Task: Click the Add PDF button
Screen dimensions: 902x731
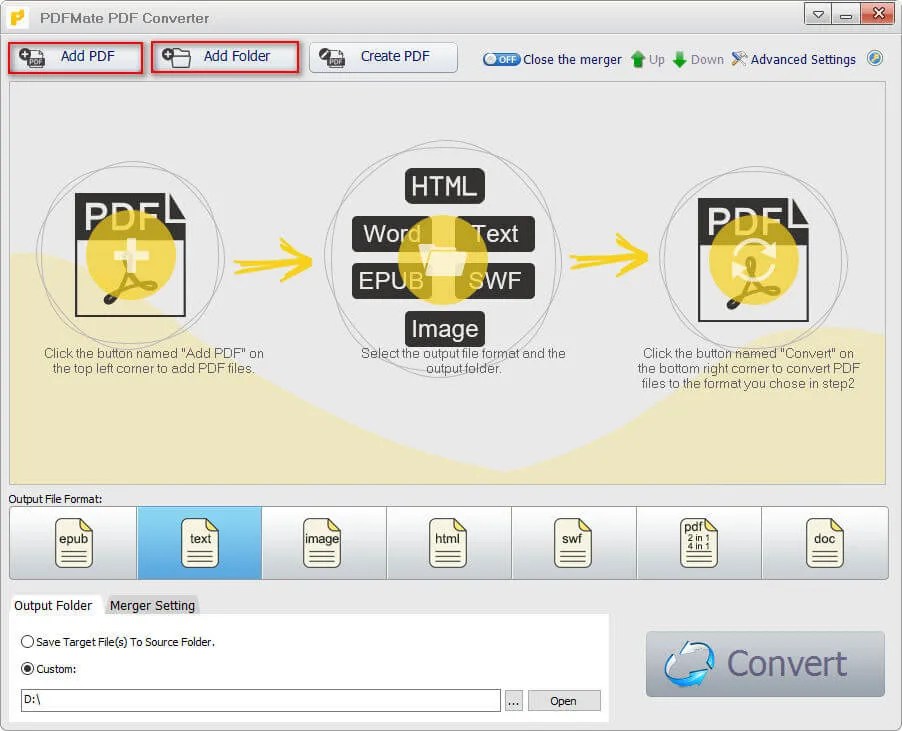Action: coord(74,58)
